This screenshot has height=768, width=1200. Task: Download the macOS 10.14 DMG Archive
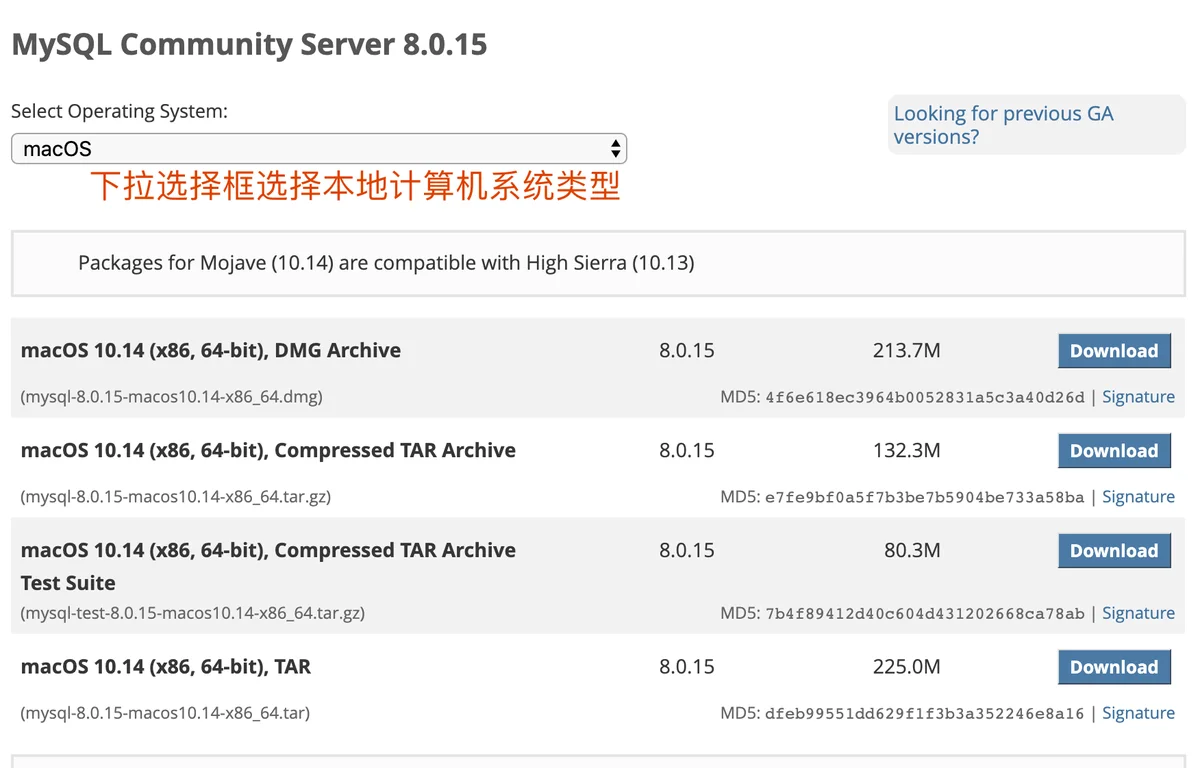coord(1114,351)
